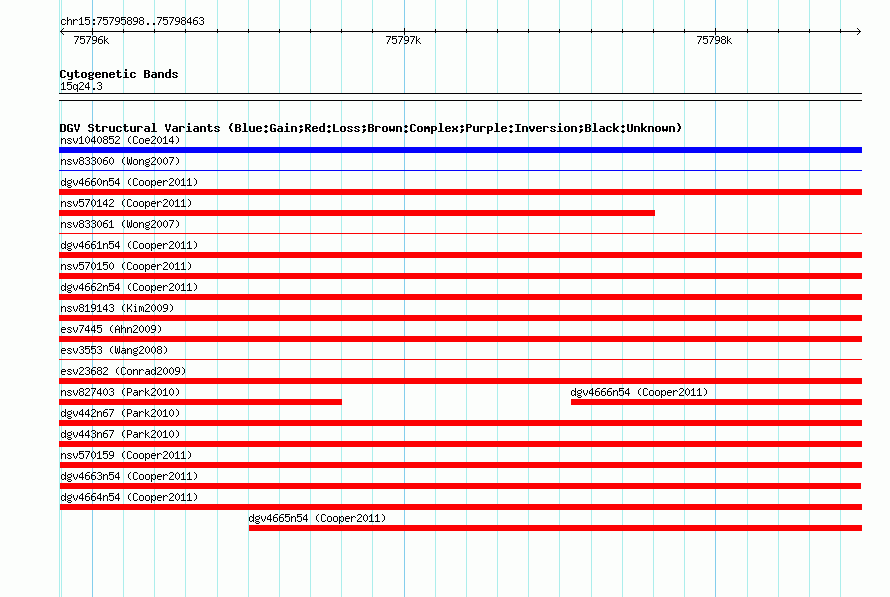Screen dimensions: 890x597
Task: Click the dgv4665n54 (Cooper2011) label
Action: (317, 518)
